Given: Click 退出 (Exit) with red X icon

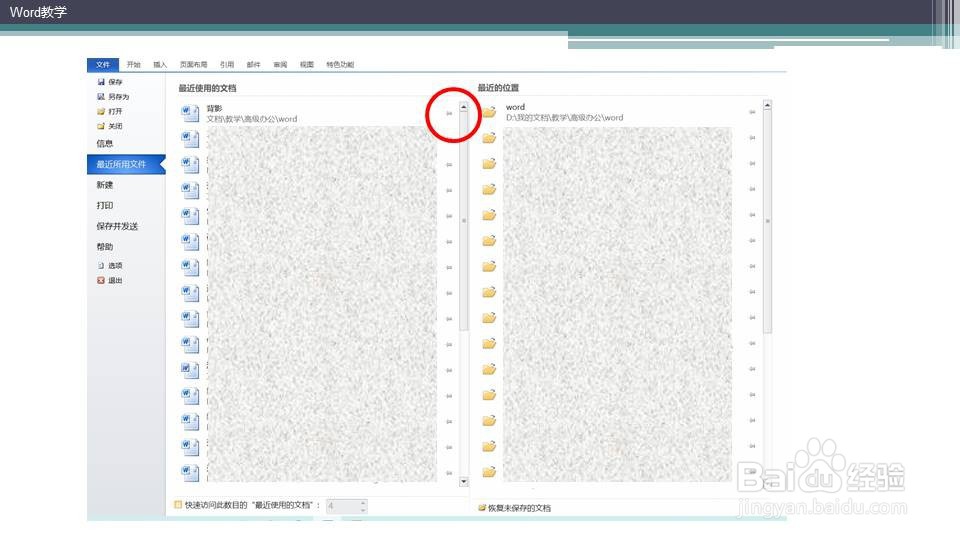Looking at the screenshot, I should point(110,280).
